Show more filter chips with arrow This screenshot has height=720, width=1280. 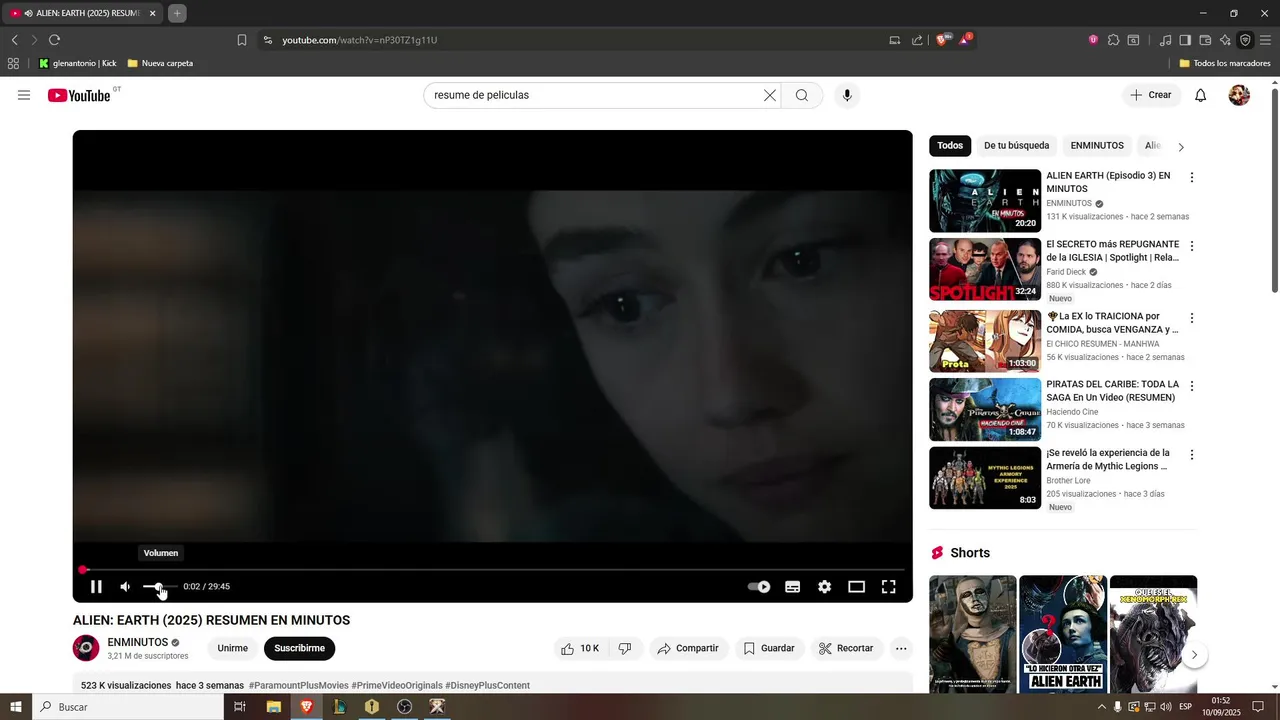tap(1181, 147)
